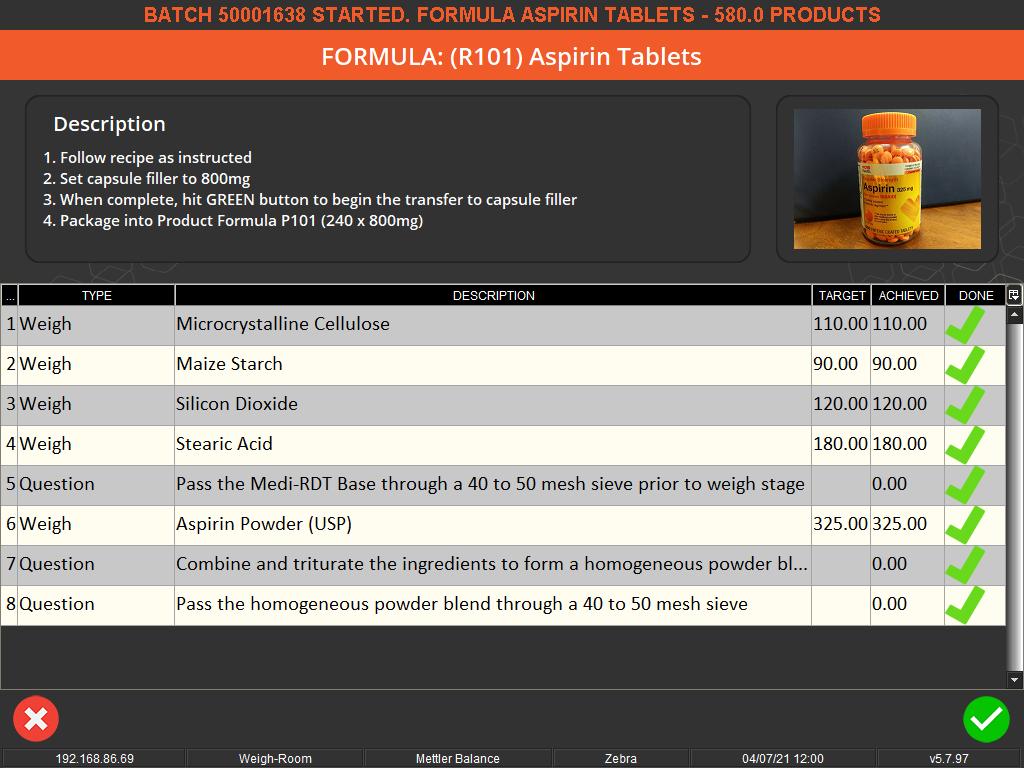1024x768 pixels.
Task: Click the green tick on the homogeneous blend row
Action: [972, 564]
